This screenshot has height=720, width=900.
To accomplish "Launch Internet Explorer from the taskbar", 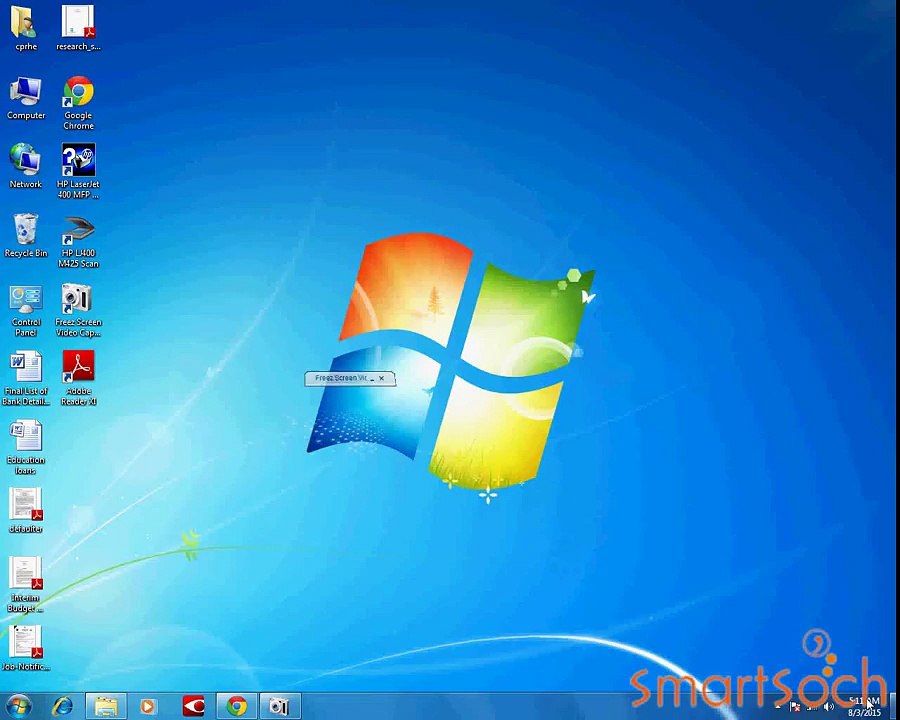I will coord(63,706).
